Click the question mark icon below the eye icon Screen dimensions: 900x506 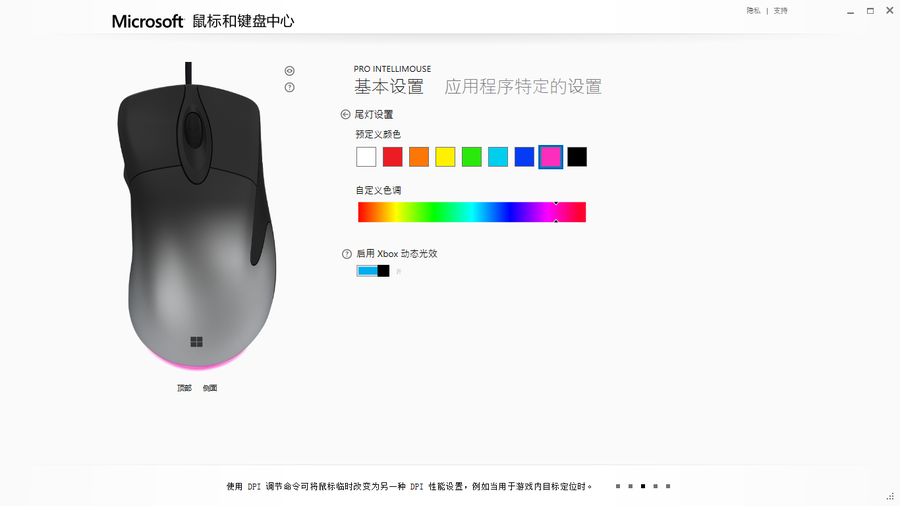coord(289,87)
